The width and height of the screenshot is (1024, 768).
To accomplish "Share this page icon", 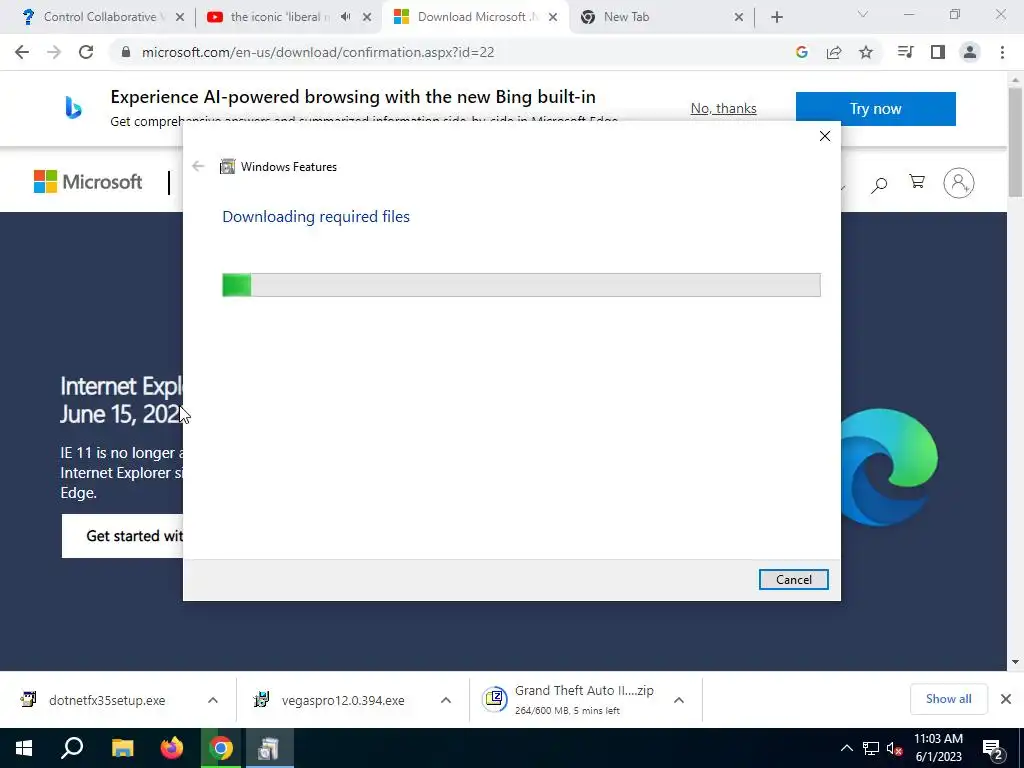I will [x=834, y=52].
